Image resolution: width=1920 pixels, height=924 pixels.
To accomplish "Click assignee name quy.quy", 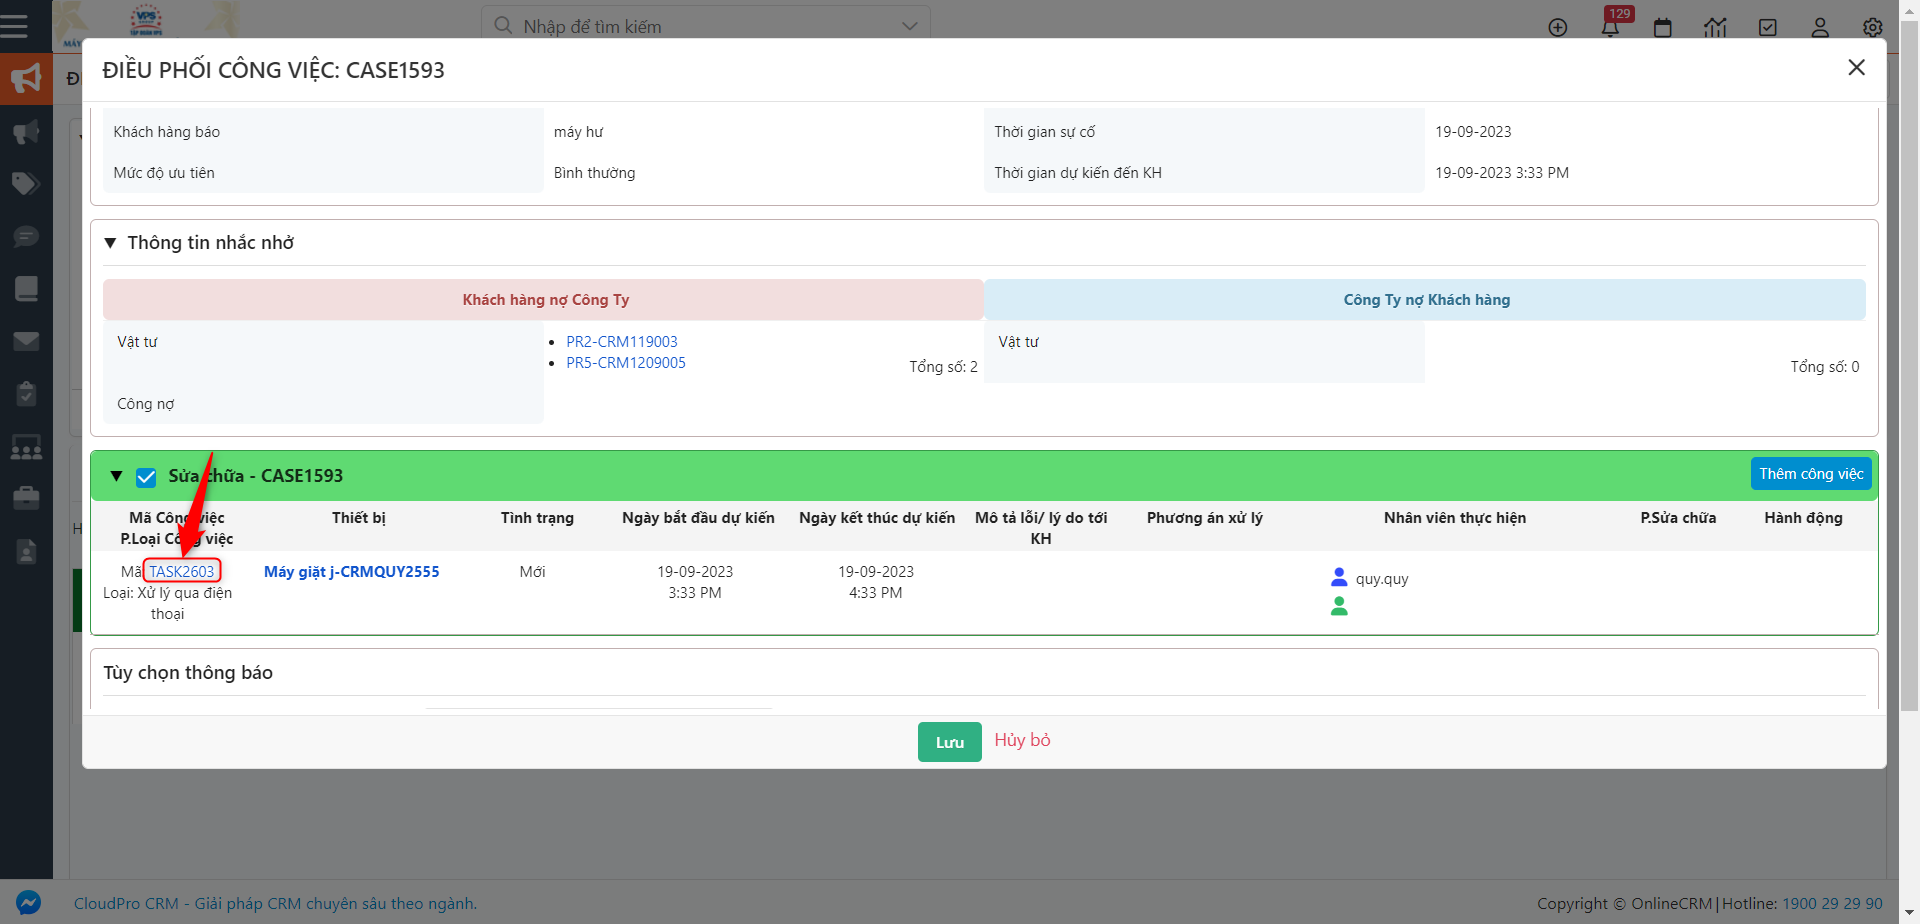I will (1382, 579).
